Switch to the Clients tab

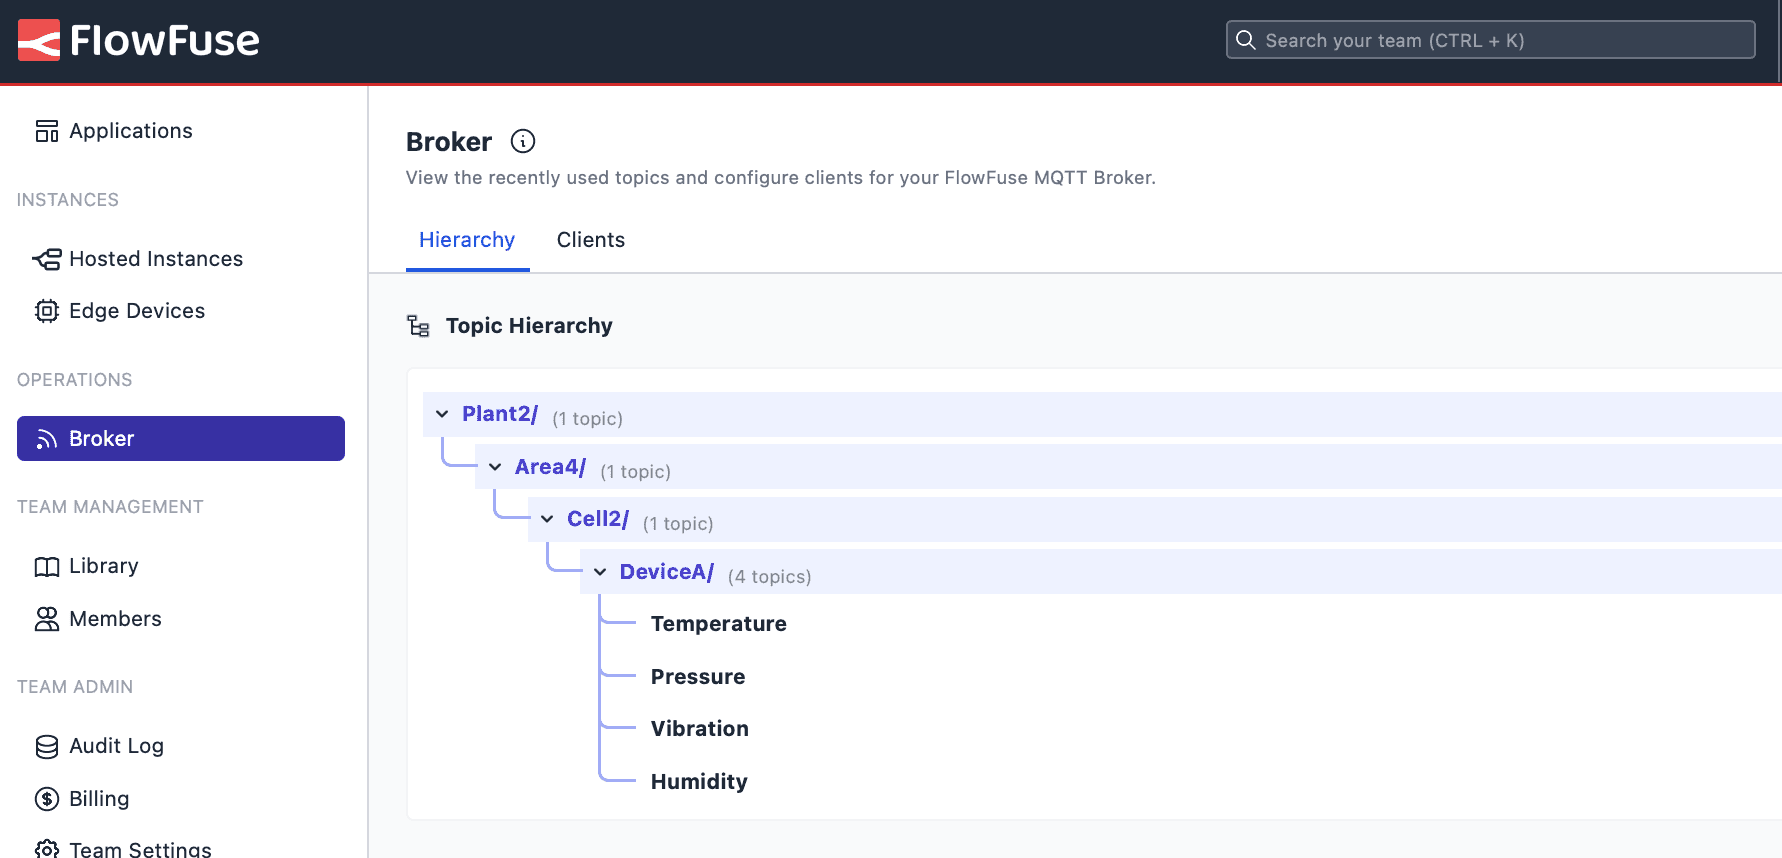(x=590, y=240)
